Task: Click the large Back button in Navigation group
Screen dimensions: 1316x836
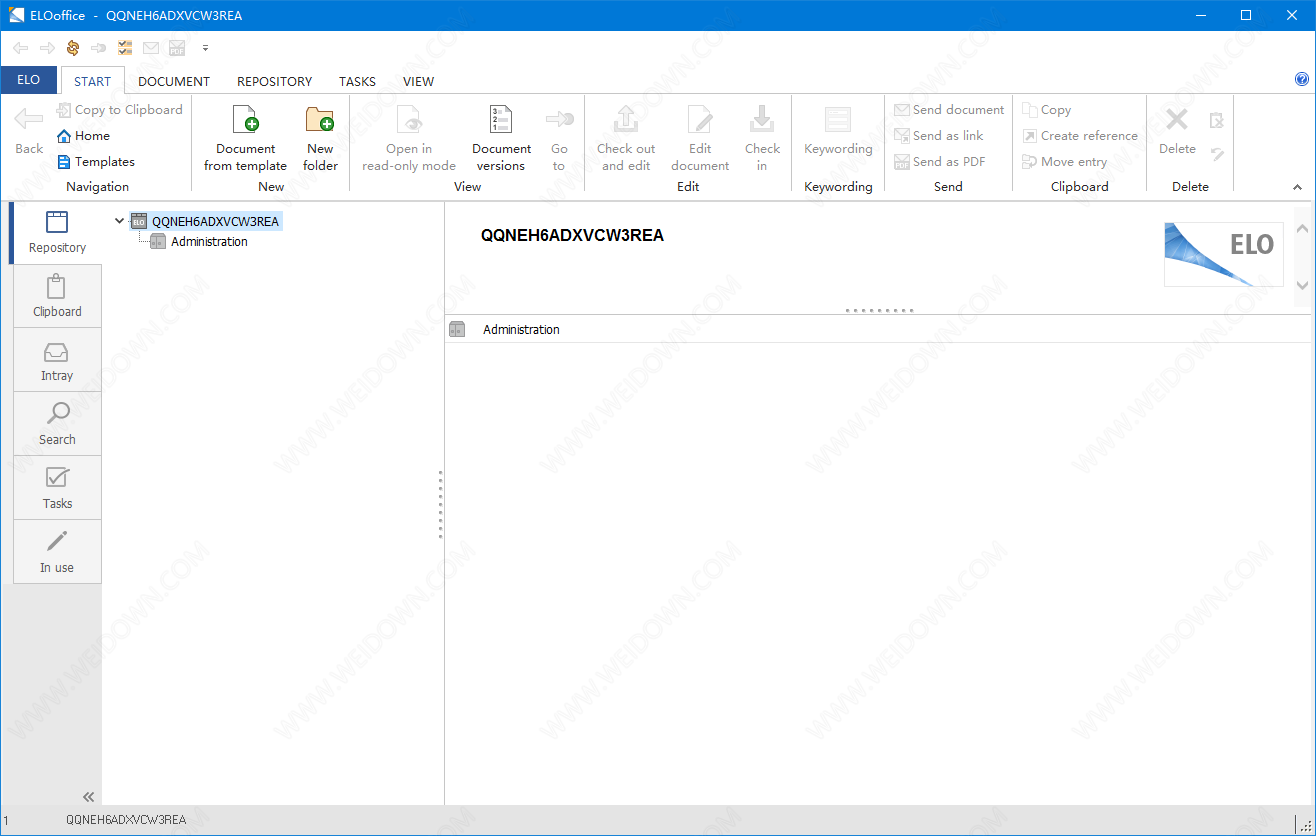Action: coord(29,131)
